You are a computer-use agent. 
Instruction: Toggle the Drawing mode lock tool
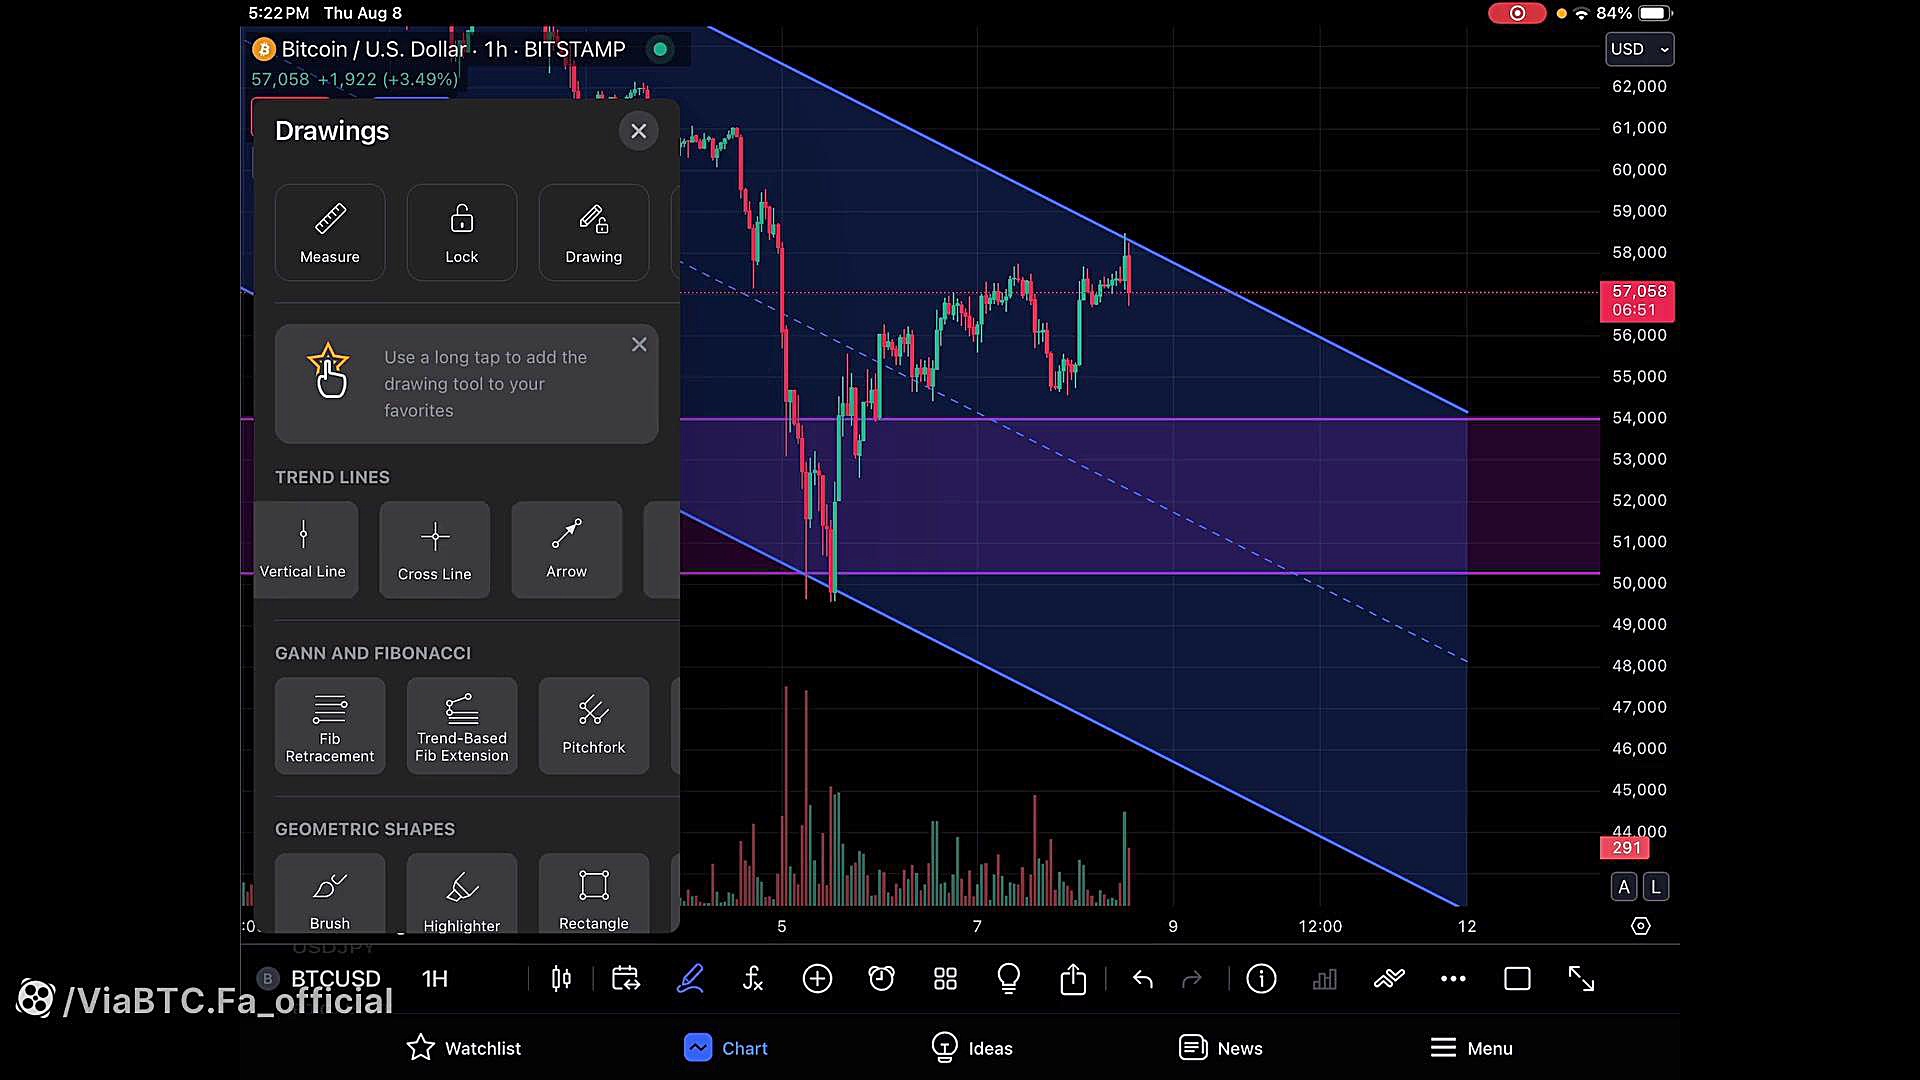[x=594, y=232]
